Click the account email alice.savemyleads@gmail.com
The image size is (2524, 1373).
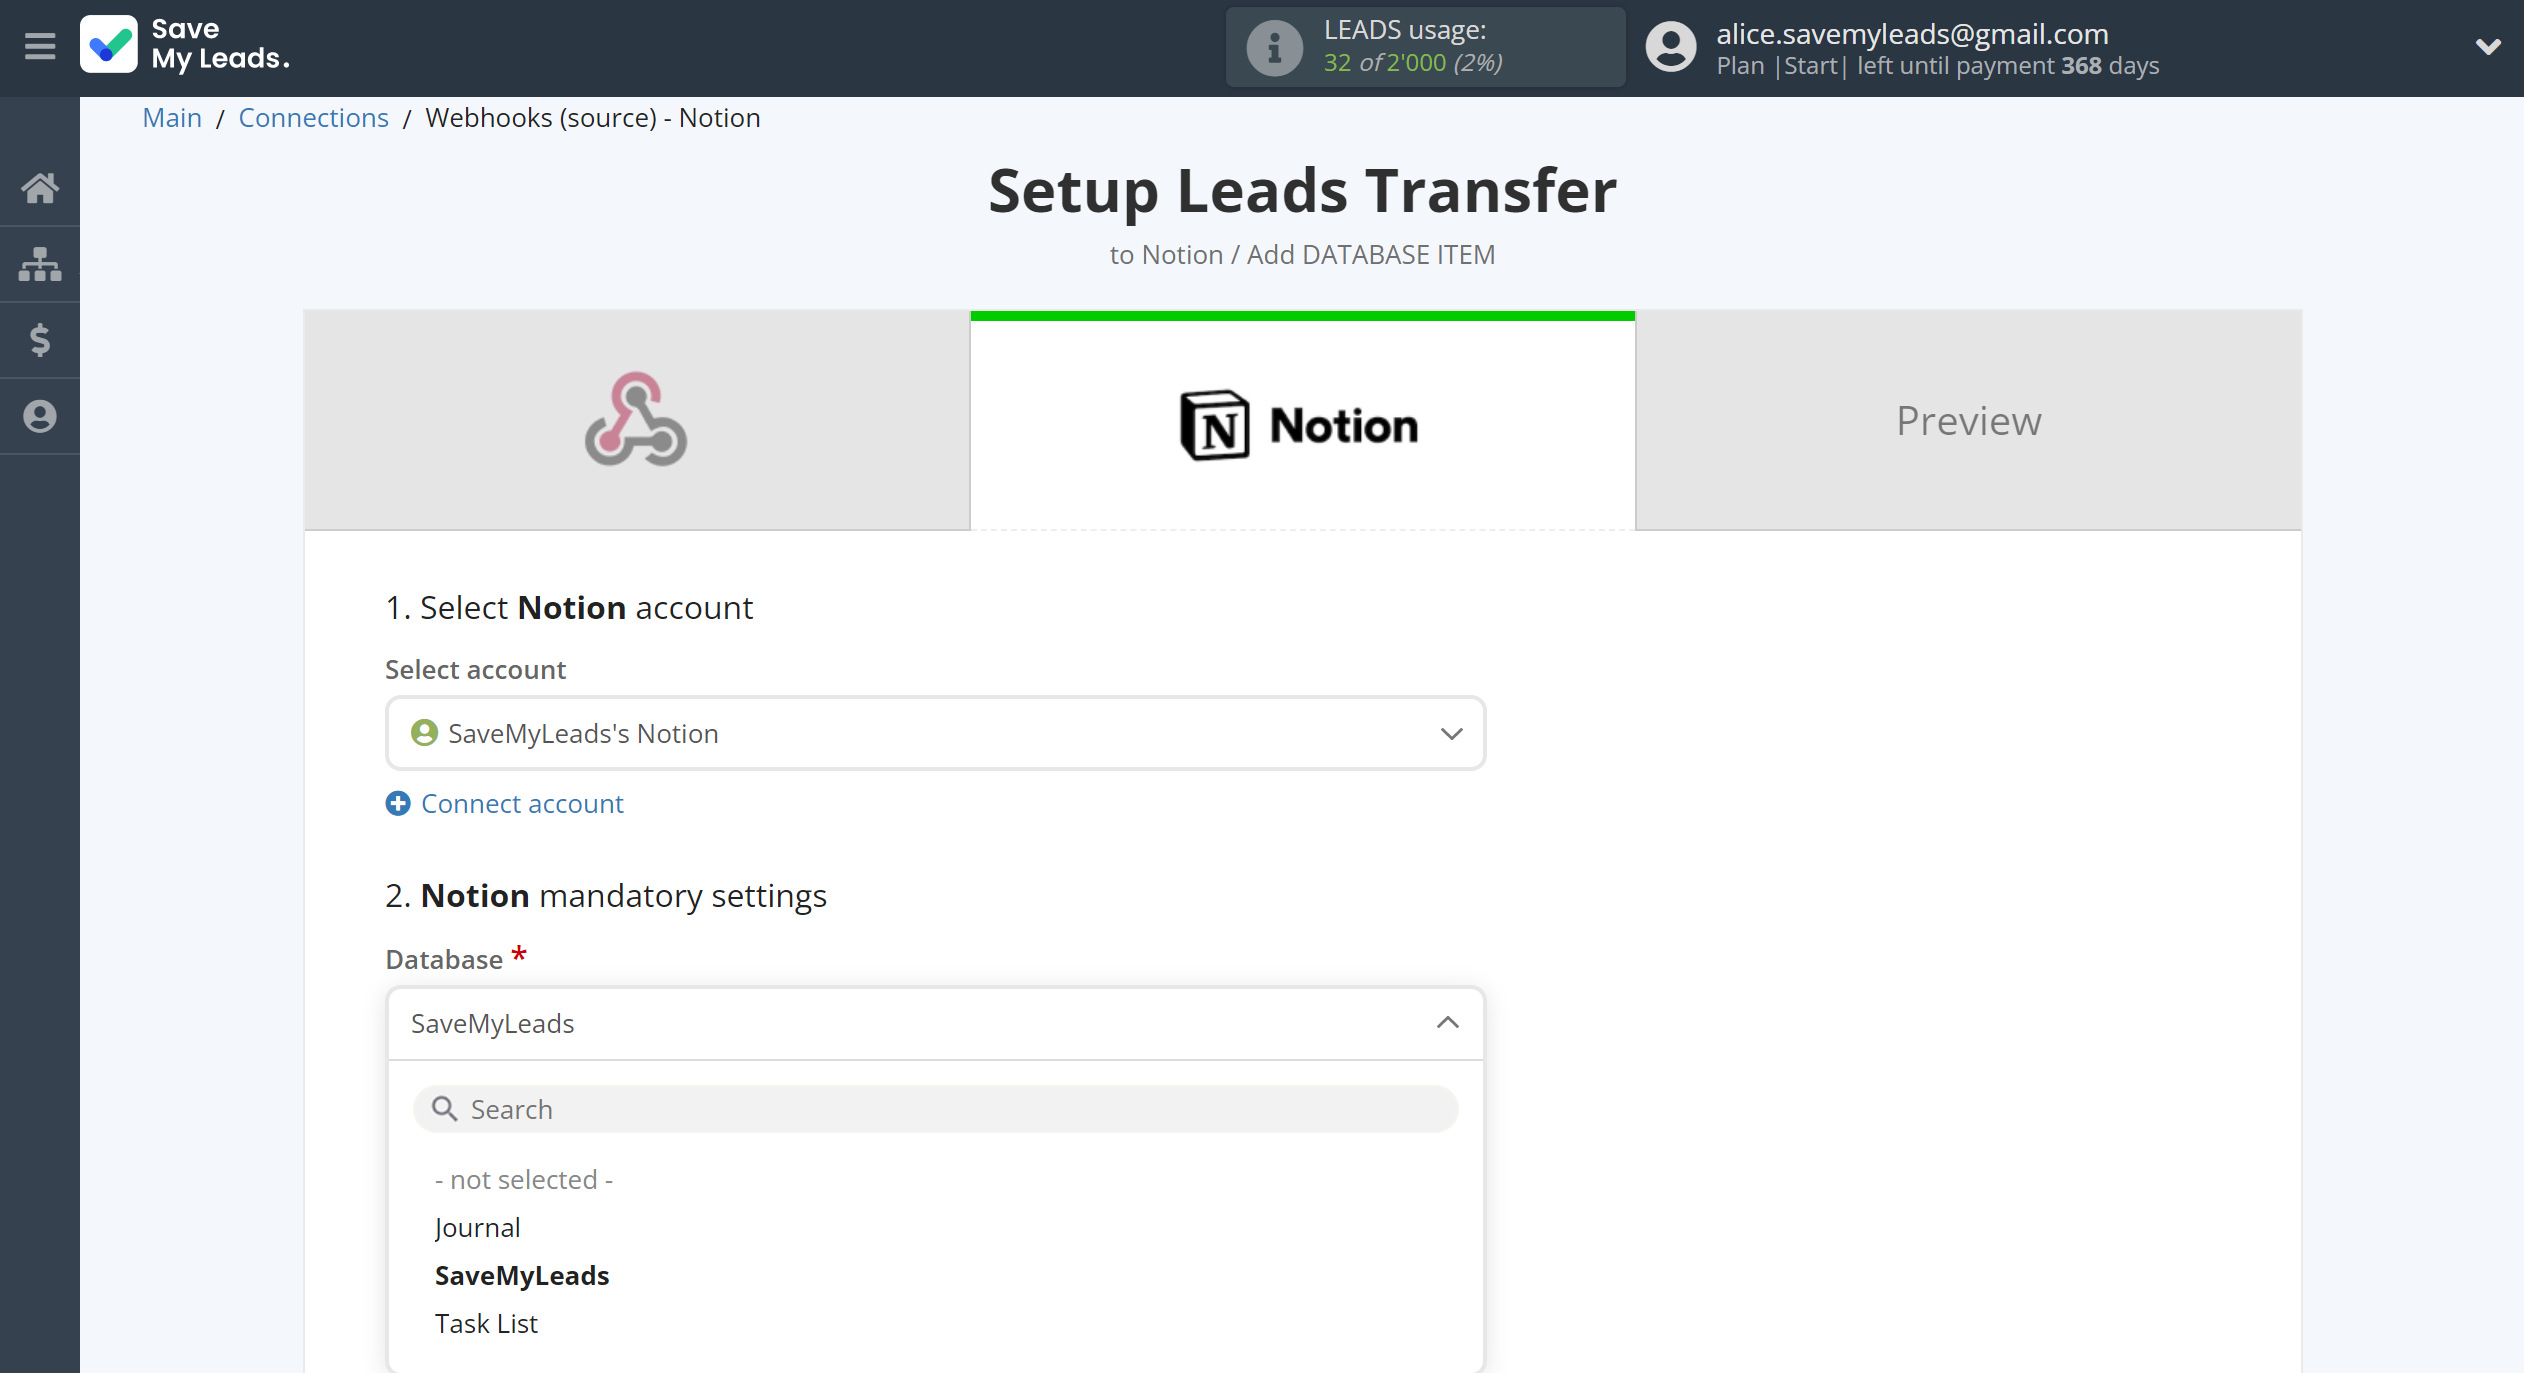(1912, 33)
